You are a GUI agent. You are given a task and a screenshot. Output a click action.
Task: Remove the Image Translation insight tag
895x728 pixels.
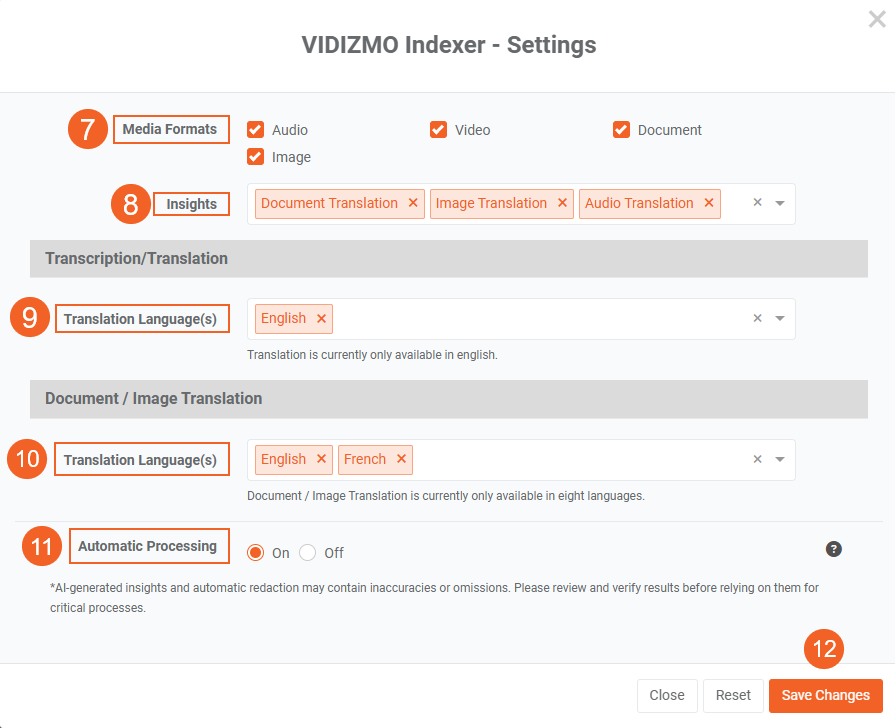562,203
